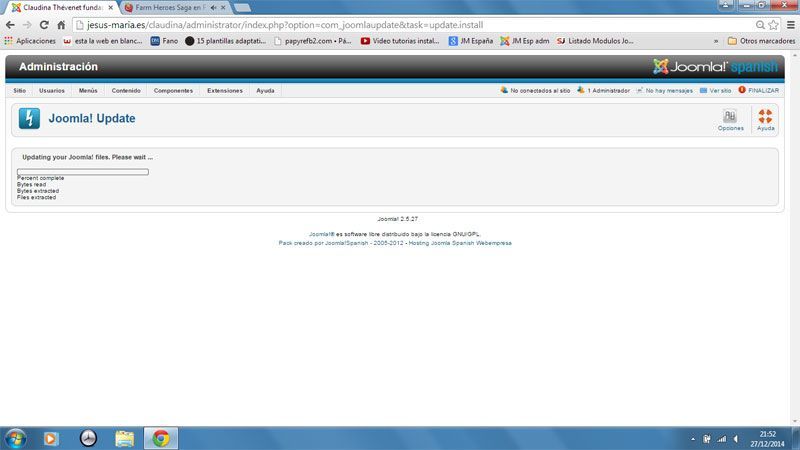Open the 15 plantillas adaptati... bookmark

click(x=226, y=41)
